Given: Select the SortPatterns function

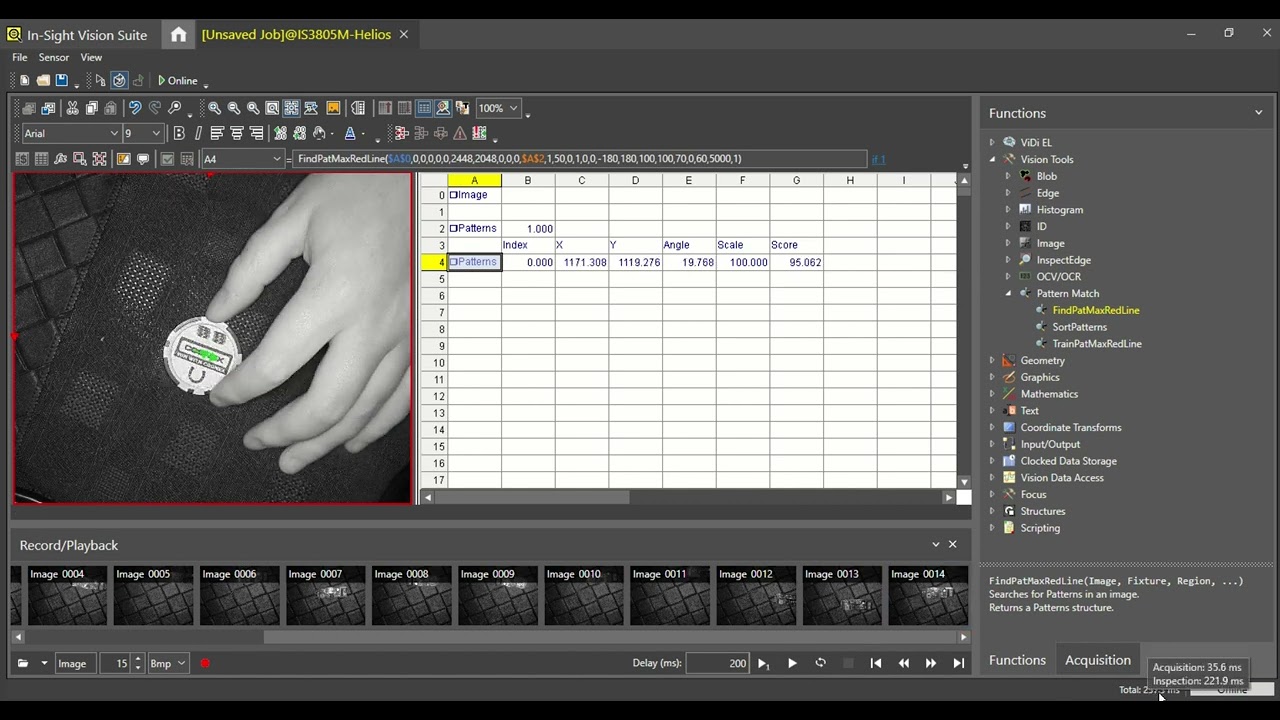Looking at the screenshot, I should (x=1079, y=327).
